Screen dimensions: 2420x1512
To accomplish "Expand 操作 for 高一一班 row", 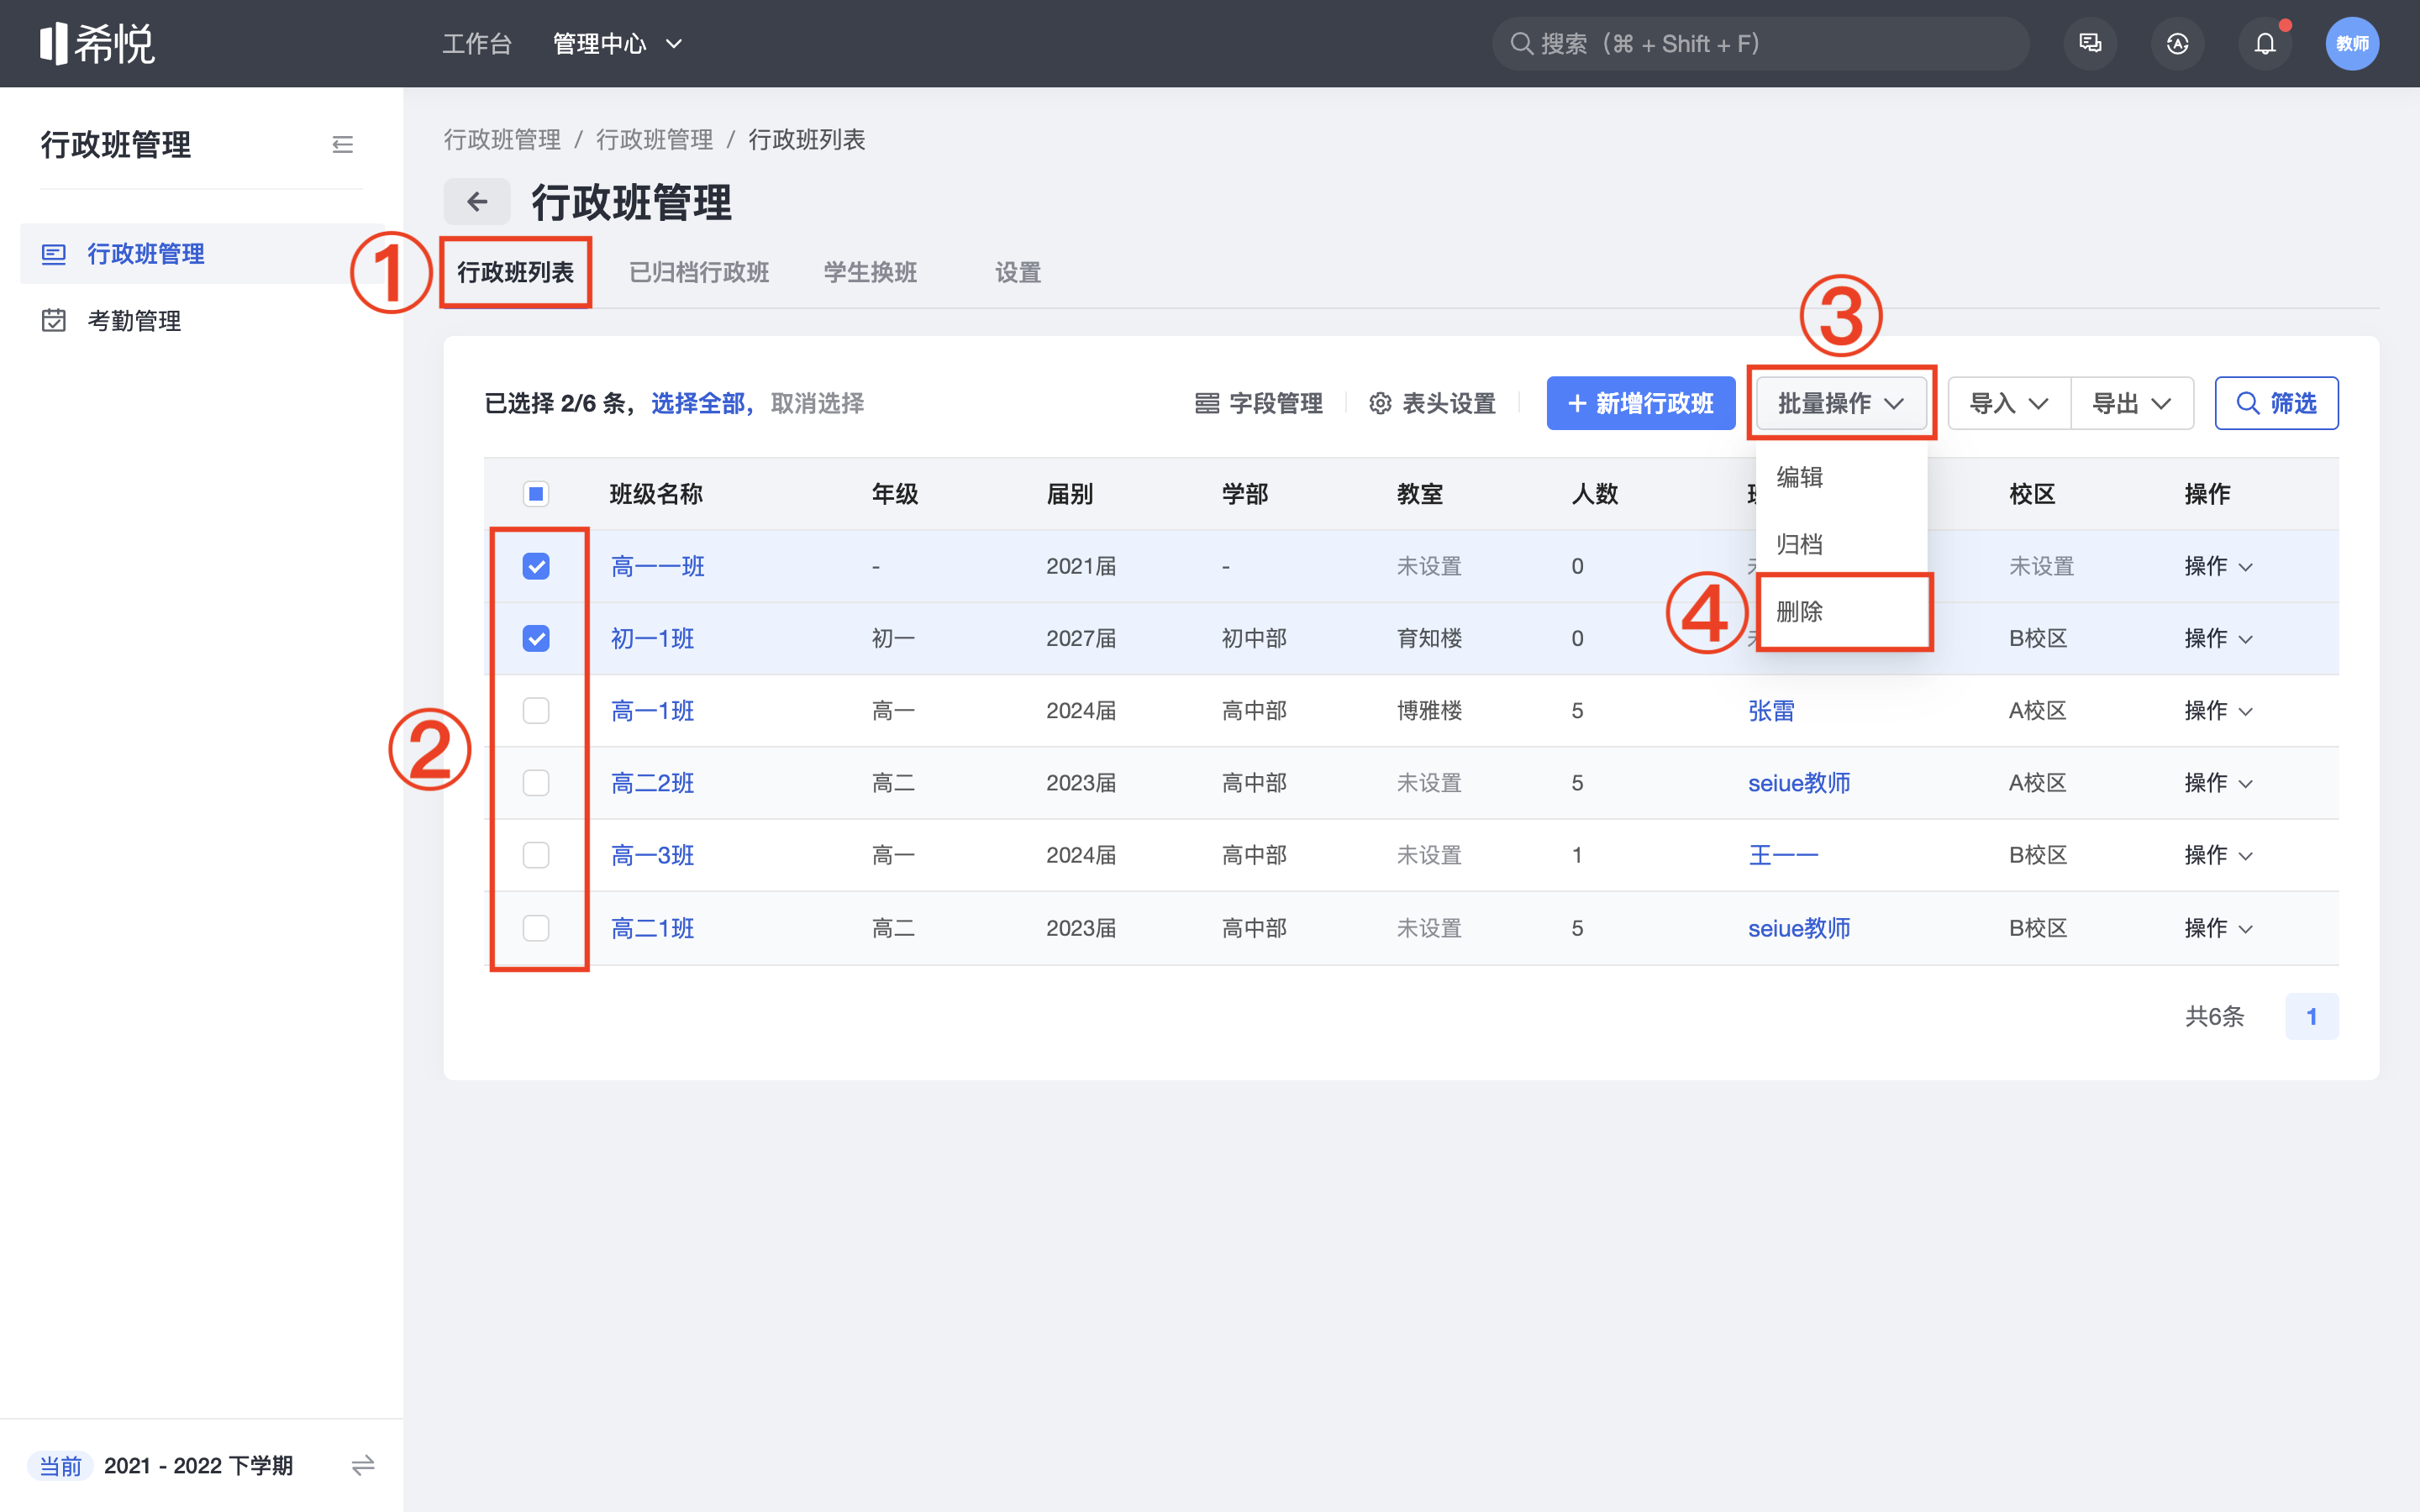I will (2218, 566).
